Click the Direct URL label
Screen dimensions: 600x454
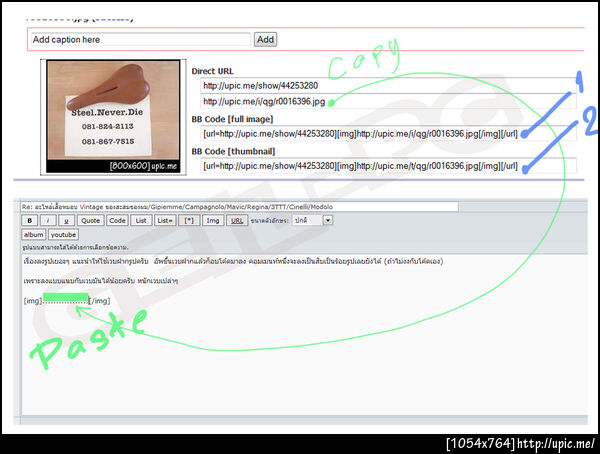pos(212,71)
